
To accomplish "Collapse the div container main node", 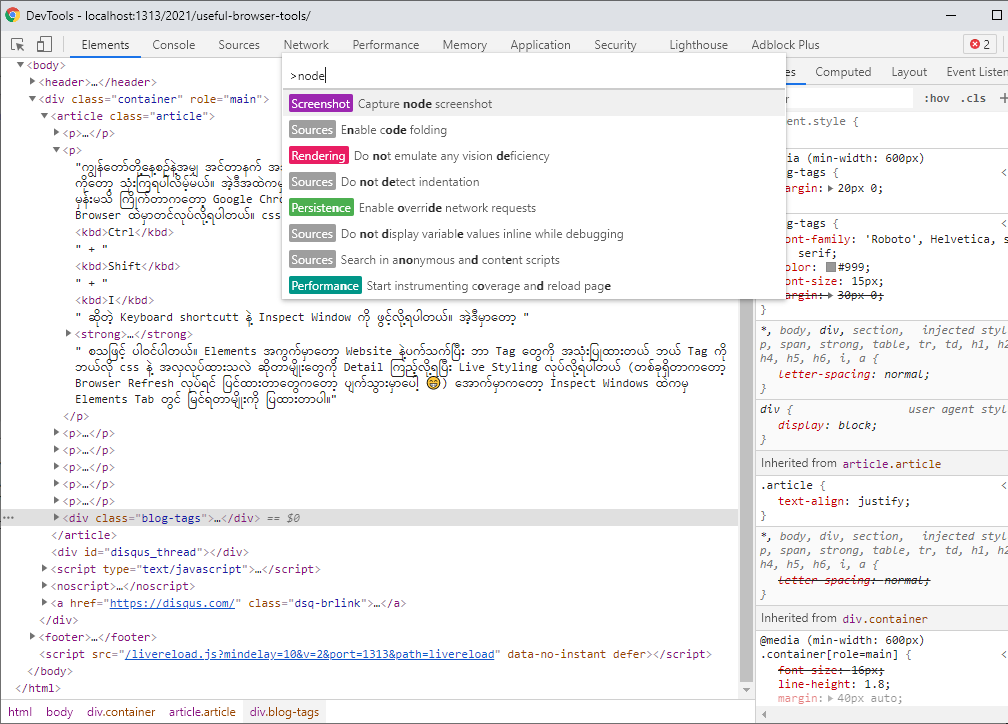I will pyautogui.click(x=32, y=99).
